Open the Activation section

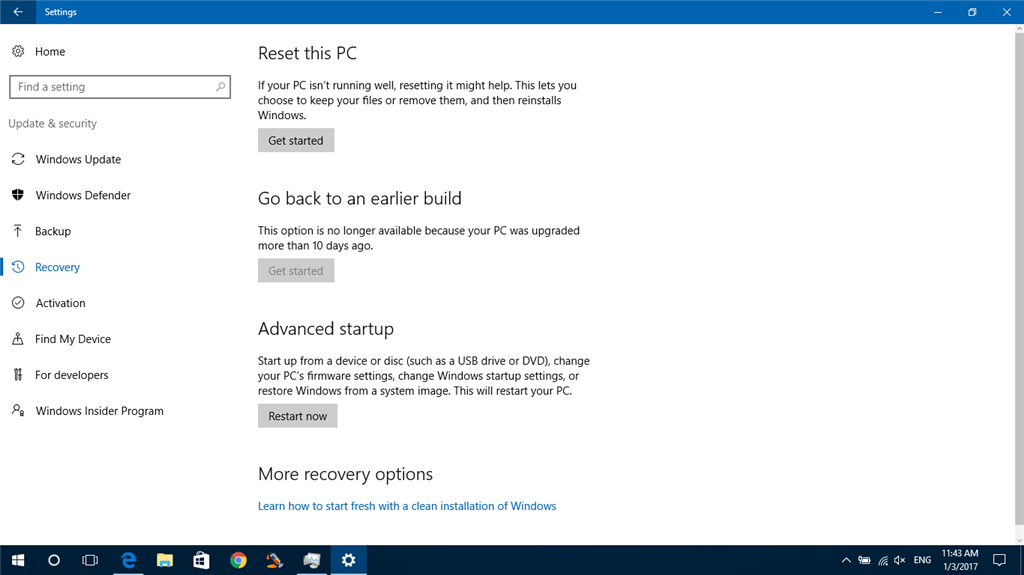pos(60,303)
